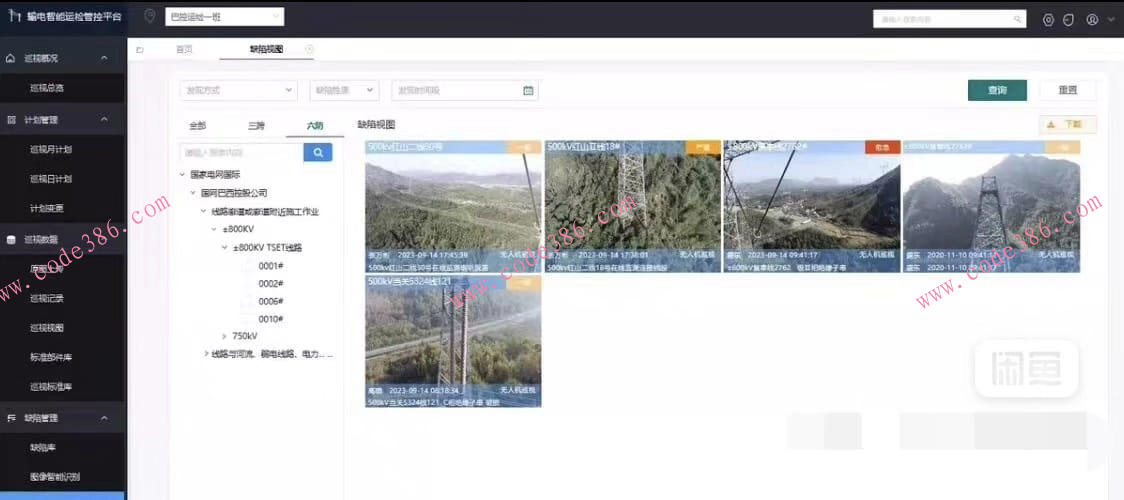Image resolution: width=1124 pixels, height=500 pixels.
Task: Collapse the ±800KV TSET线路 tree node arrow
Action: tap(224, 248)
